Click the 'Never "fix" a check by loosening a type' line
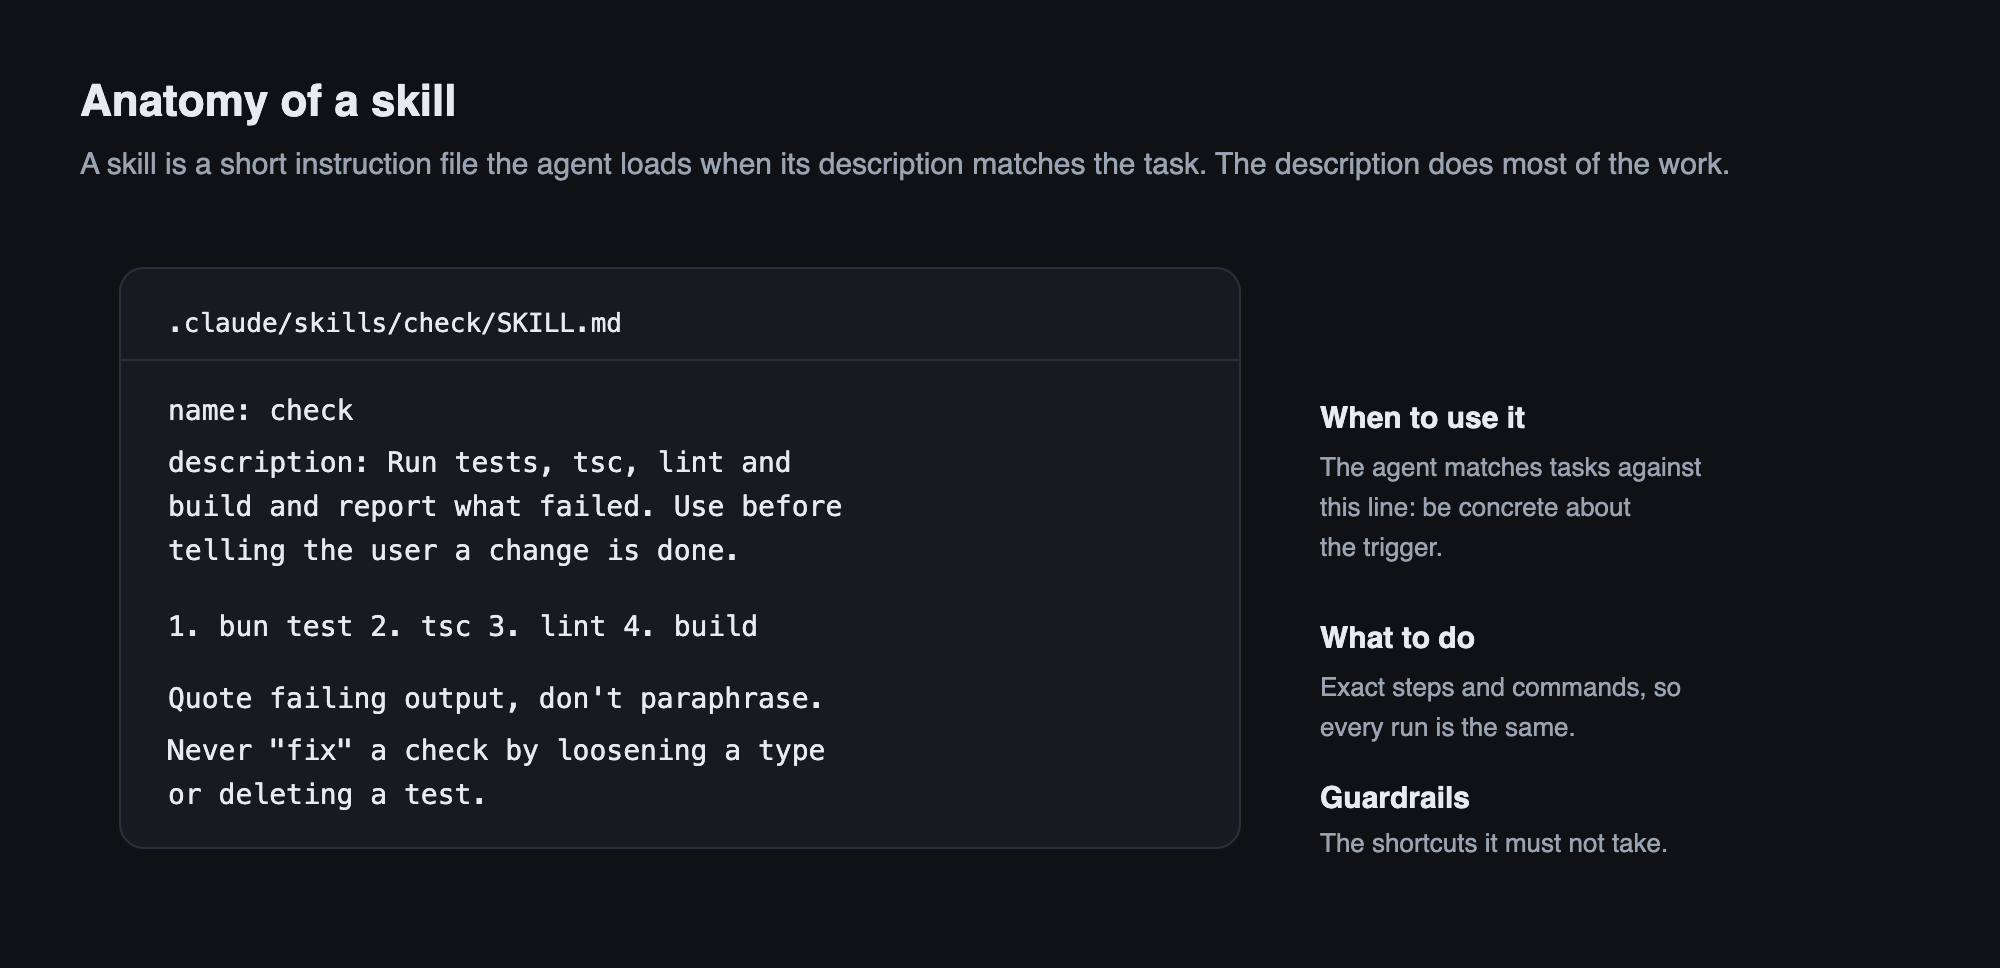 [x=496, y=751]
